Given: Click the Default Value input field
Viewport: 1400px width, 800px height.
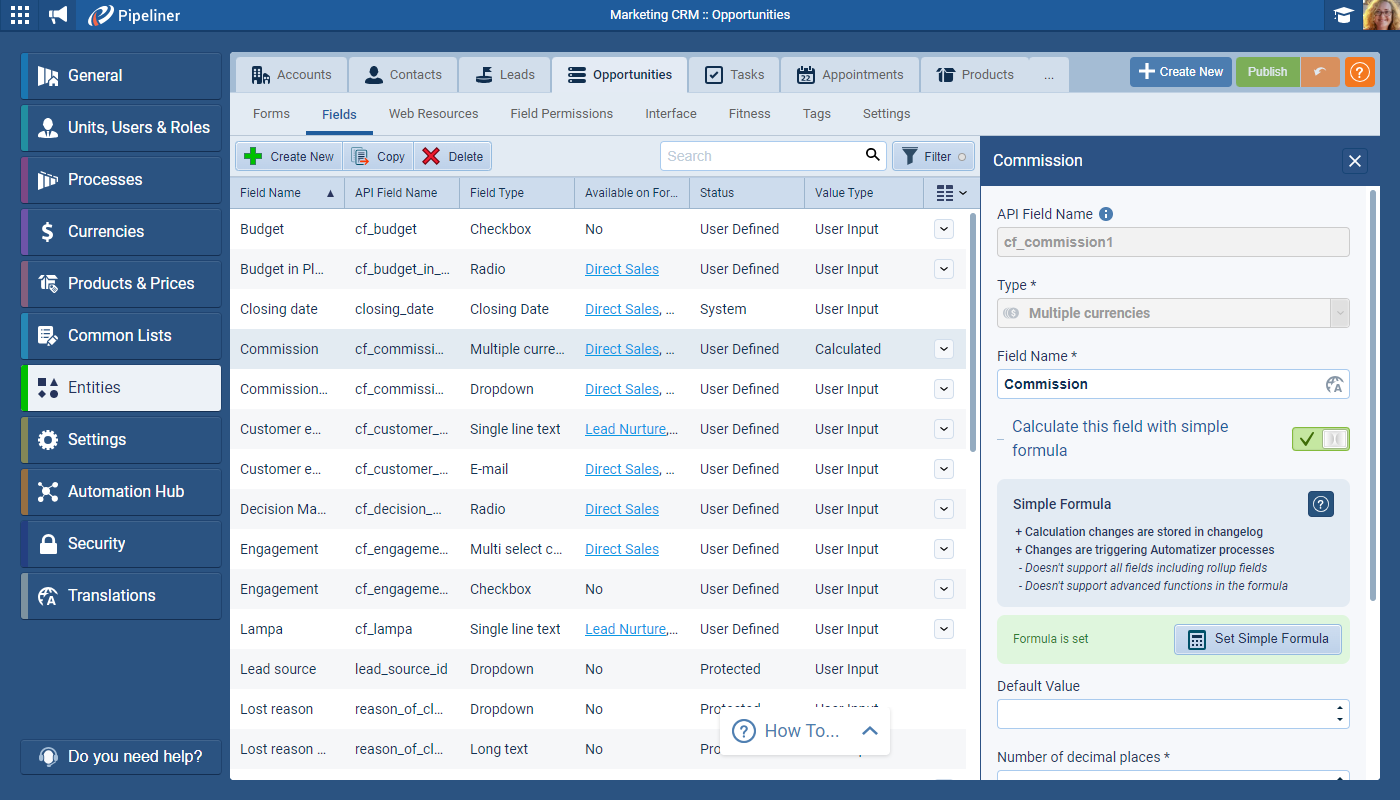Looking at the screenshot, I should click(1165, 714).
